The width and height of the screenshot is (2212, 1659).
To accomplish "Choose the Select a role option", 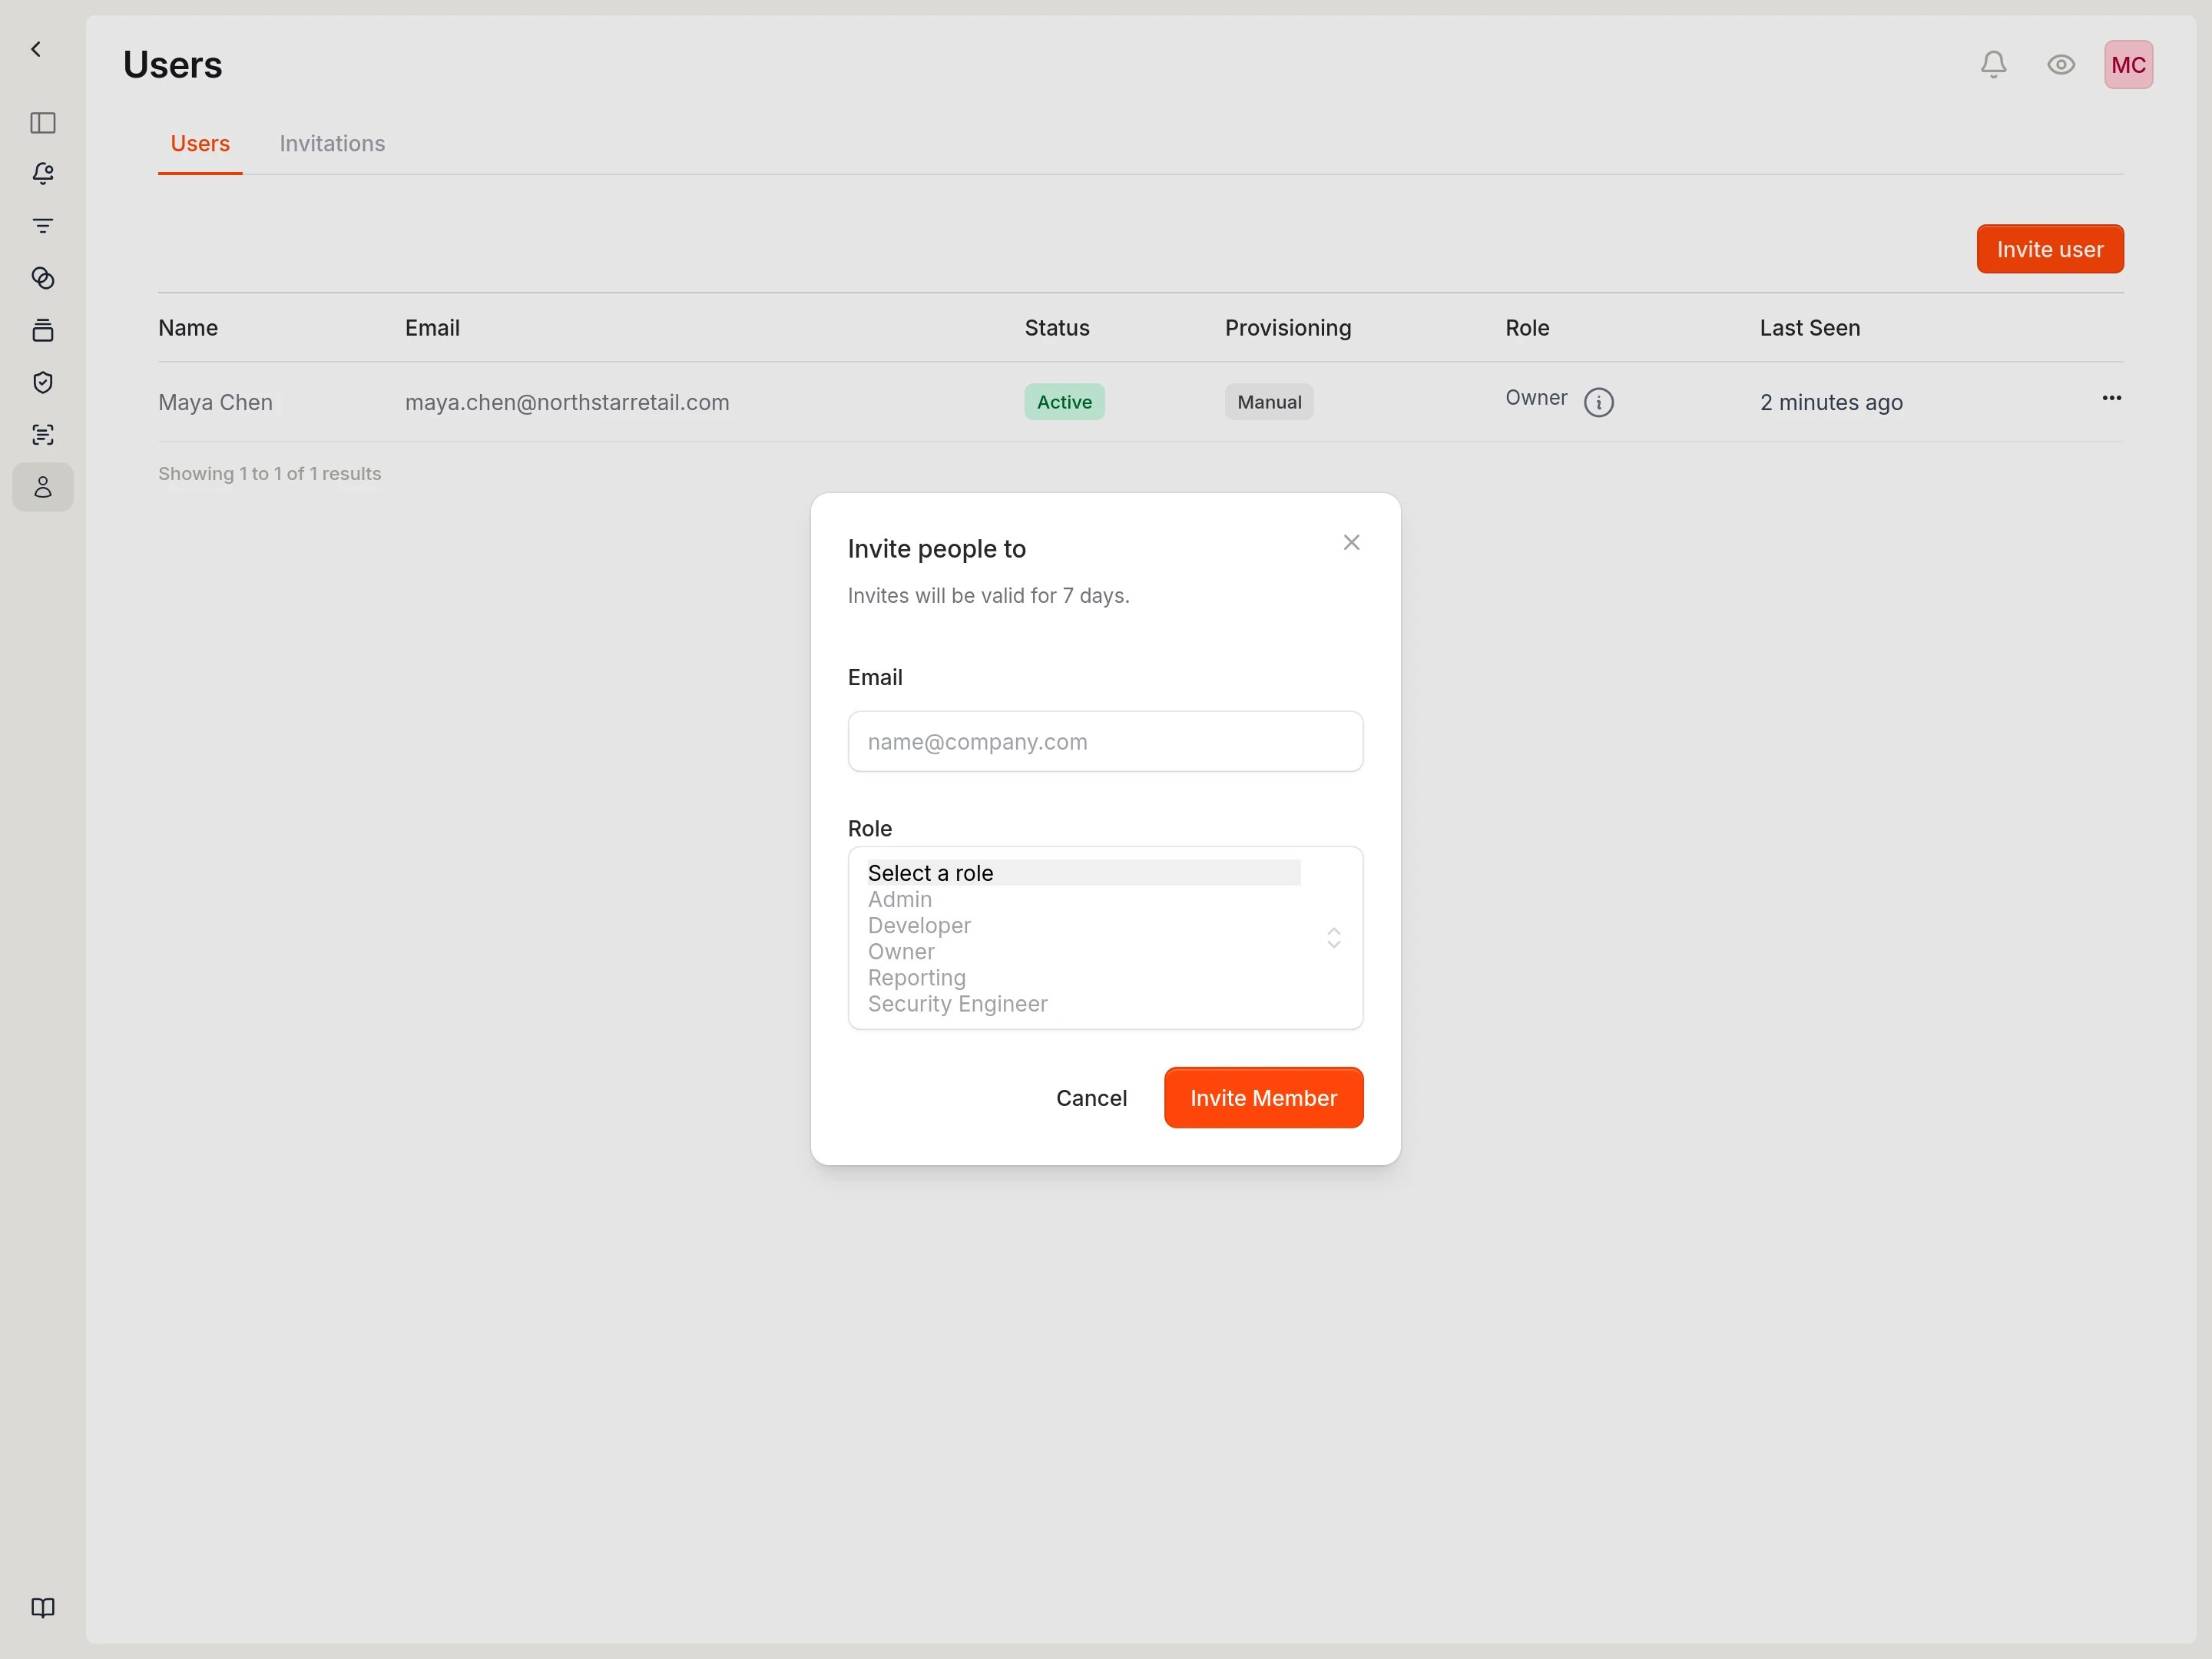I will pos(1083,873).
